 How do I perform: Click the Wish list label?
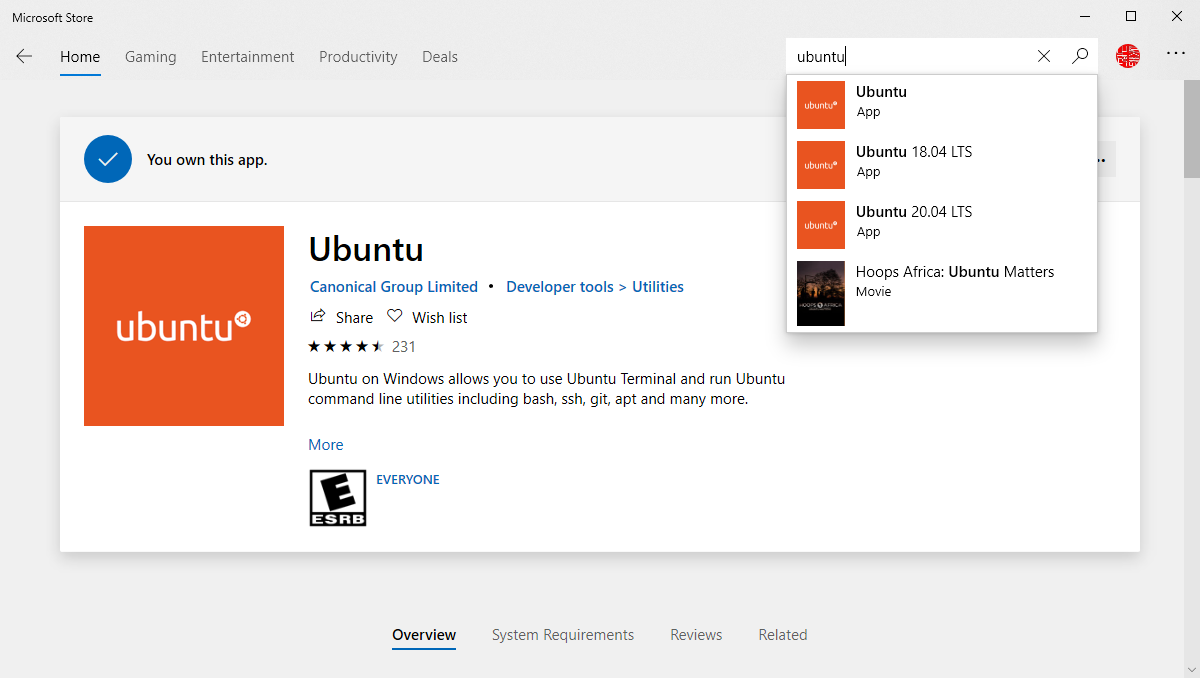click(440, 318)
